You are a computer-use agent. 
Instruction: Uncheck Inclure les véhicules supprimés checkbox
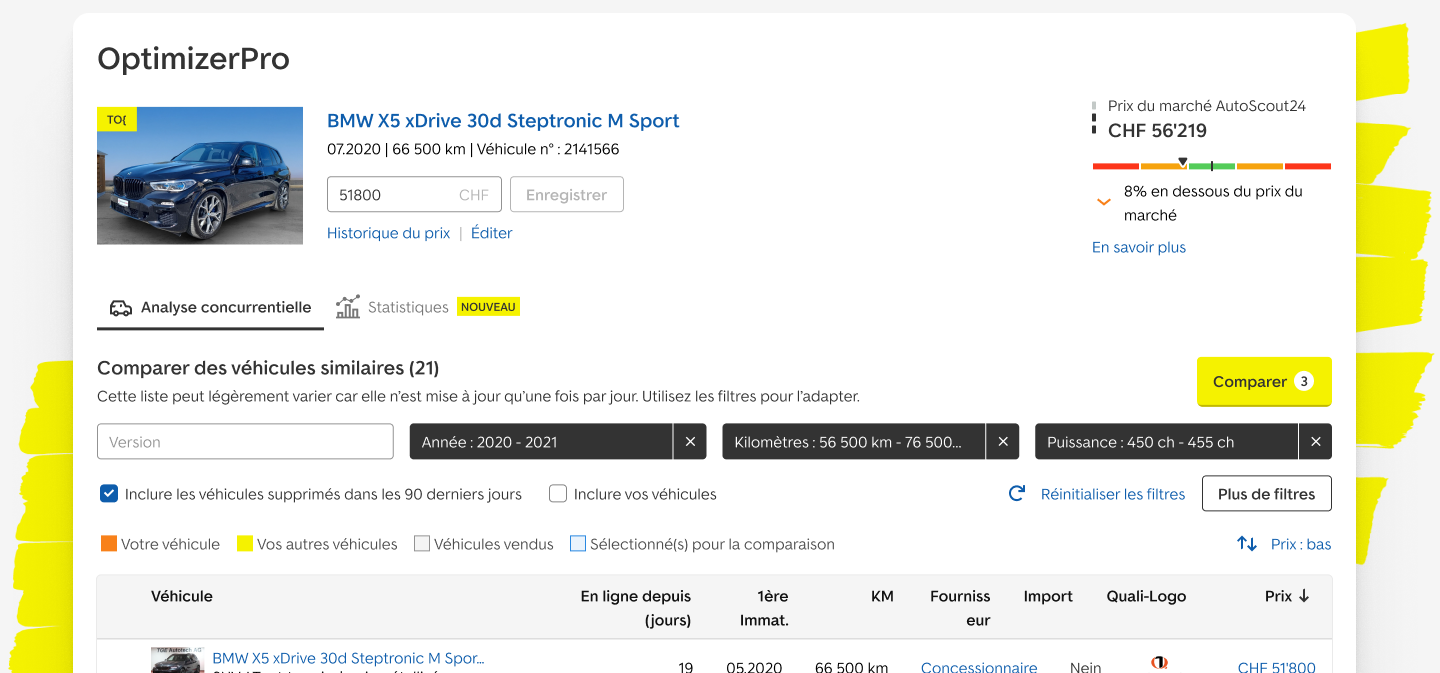(x=109, y=494)
